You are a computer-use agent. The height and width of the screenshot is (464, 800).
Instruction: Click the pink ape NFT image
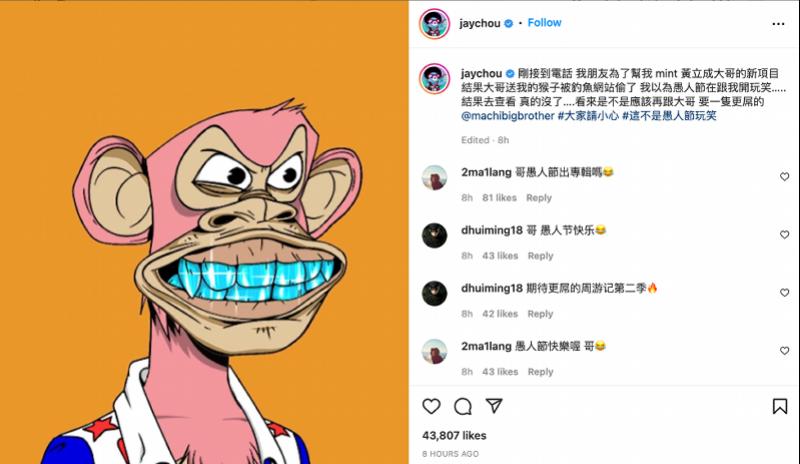tap(204, 232)
